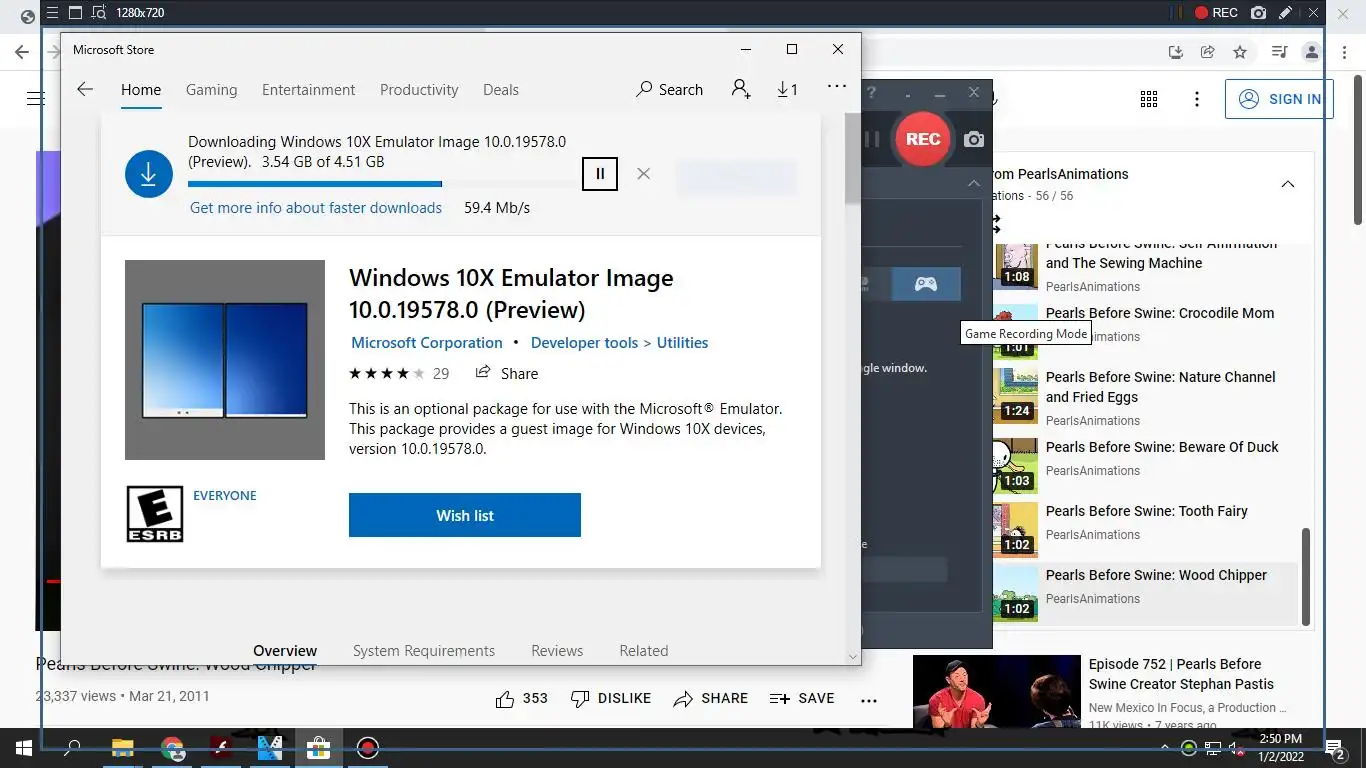Image resolution: width=1366 pixels, height=768 pixels.
Task: Add the app to Wish list
Action: [465, 515]
